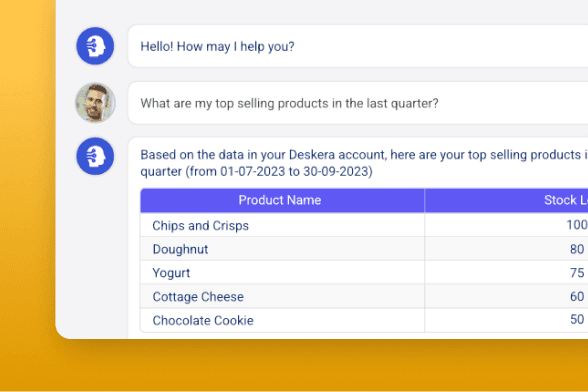Click the AI bot avatar beside the greeting message
Screen dimensions: 588x392
tap(95, 46)
